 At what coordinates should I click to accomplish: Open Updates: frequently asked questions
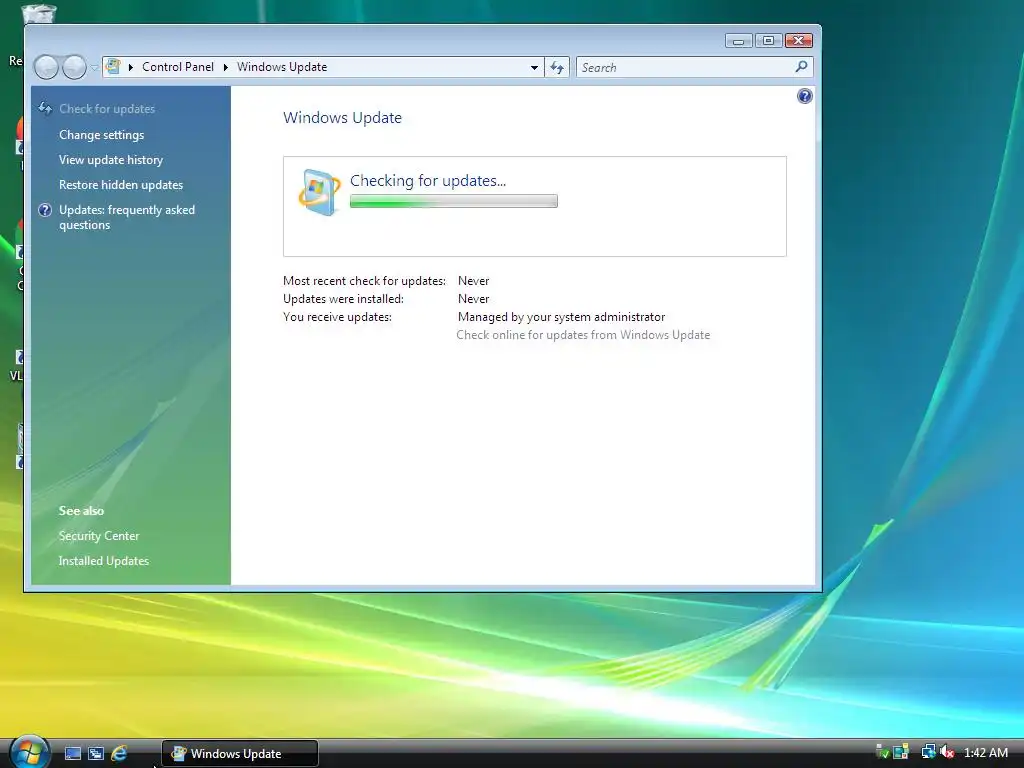pyautogui.click(x=127, y=217)
